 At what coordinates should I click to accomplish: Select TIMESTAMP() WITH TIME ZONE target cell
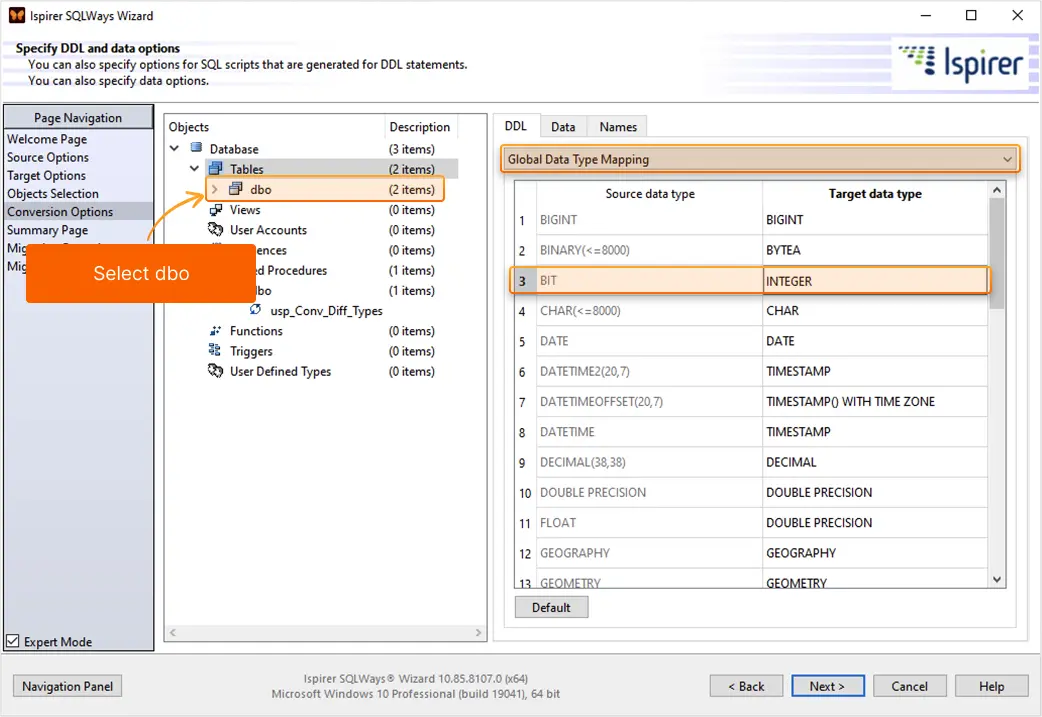coord(875,401)
